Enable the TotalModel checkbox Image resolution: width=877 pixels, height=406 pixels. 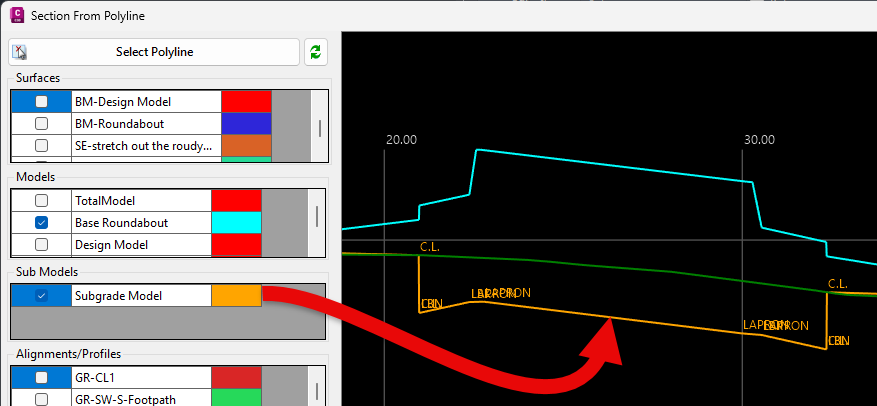41,200
